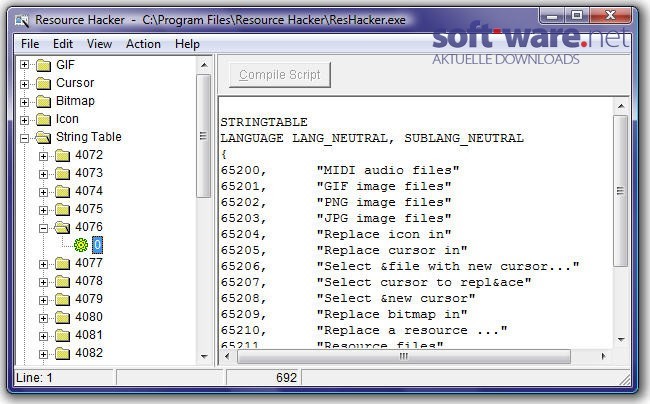
Task: Click the 4077 folder icon
Action: (x=63, y=264)
